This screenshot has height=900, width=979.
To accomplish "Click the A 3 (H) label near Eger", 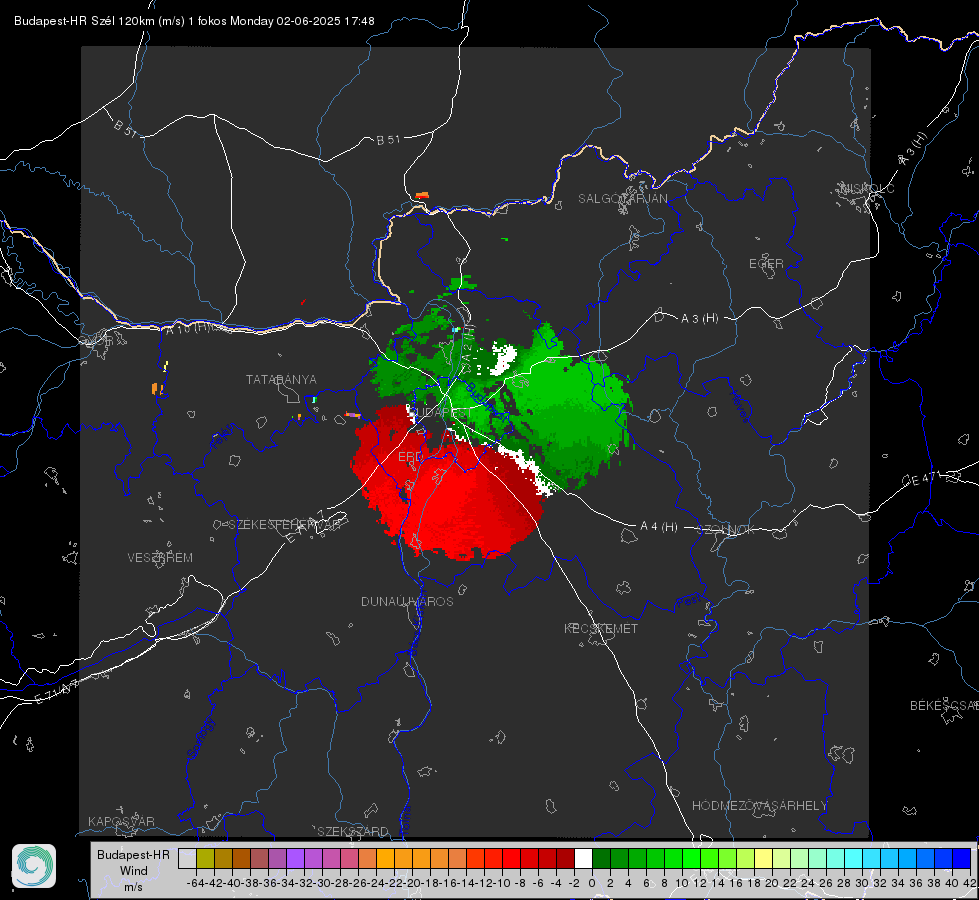I will 699,318.
